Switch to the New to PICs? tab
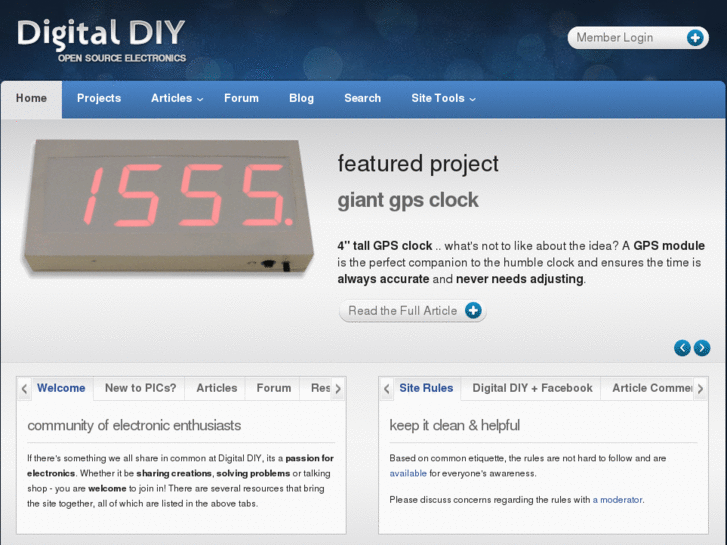The image size is (727, 545). click(140, 388)
